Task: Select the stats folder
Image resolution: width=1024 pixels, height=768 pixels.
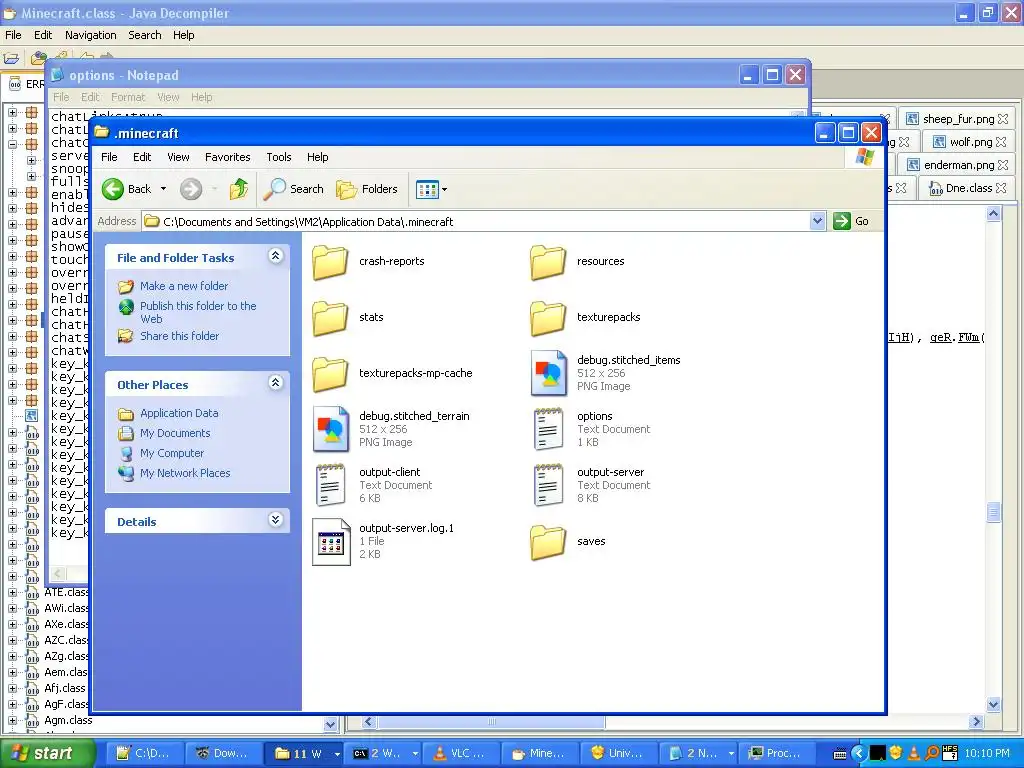Action: click(x=348, y=318)
